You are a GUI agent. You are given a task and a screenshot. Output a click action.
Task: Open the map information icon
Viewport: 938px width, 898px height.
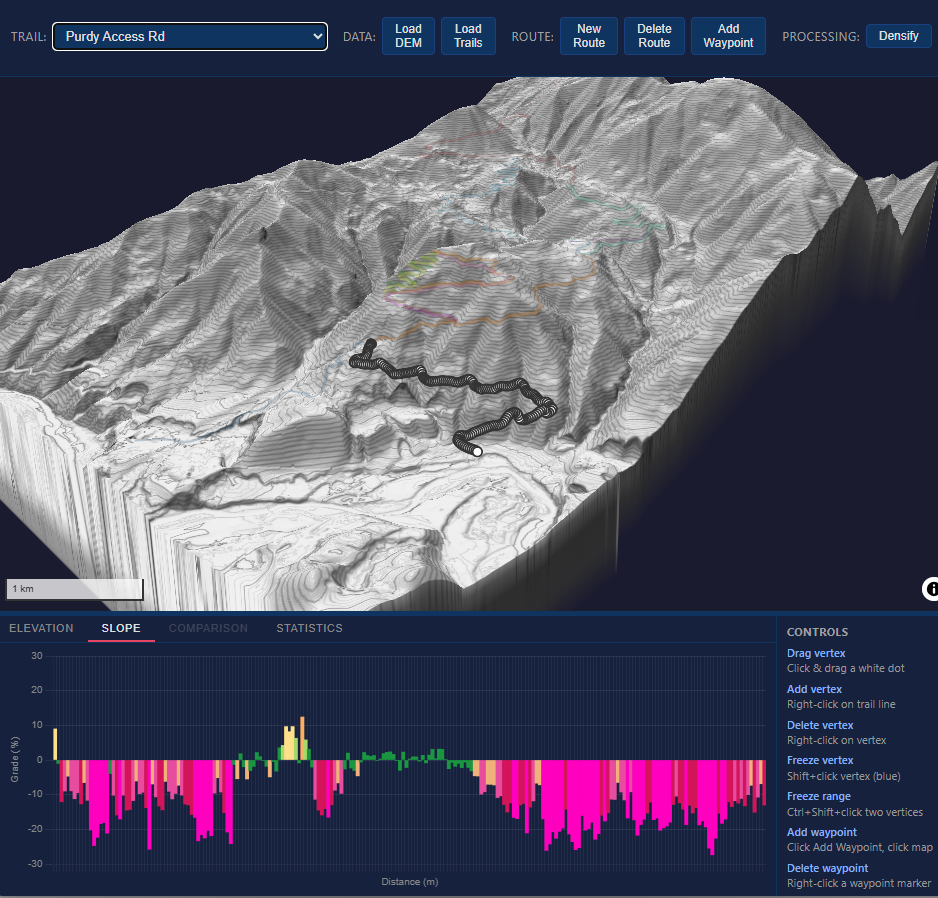point(930,589)
